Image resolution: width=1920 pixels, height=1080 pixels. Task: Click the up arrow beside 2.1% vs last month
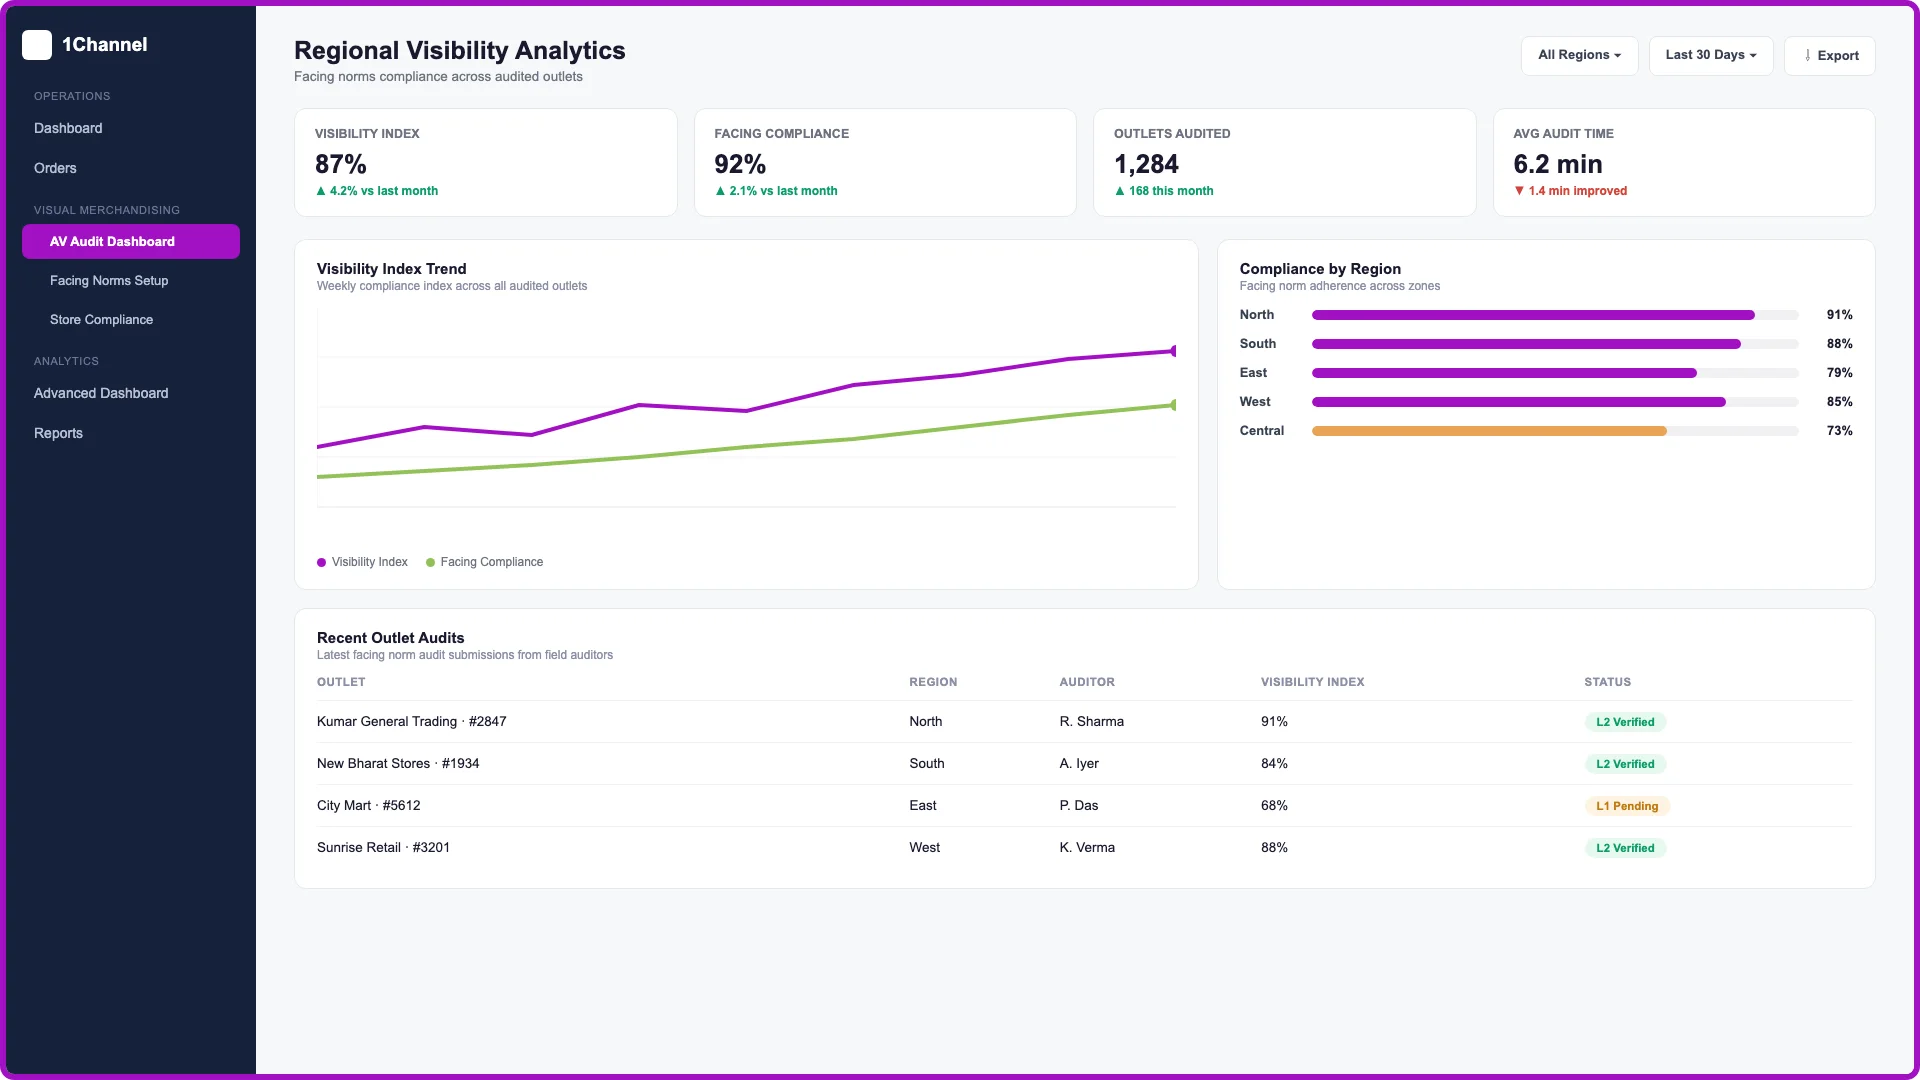pos(720,191)
